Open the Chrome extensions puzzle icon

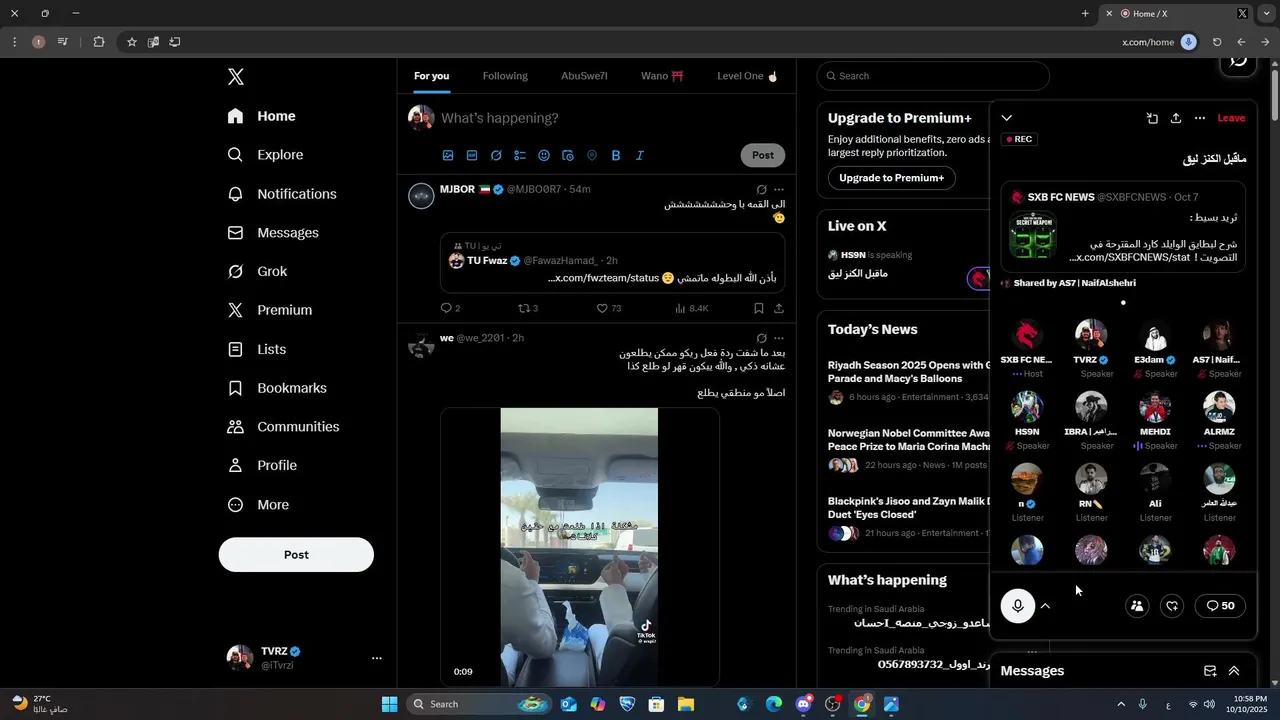(99, 42)
